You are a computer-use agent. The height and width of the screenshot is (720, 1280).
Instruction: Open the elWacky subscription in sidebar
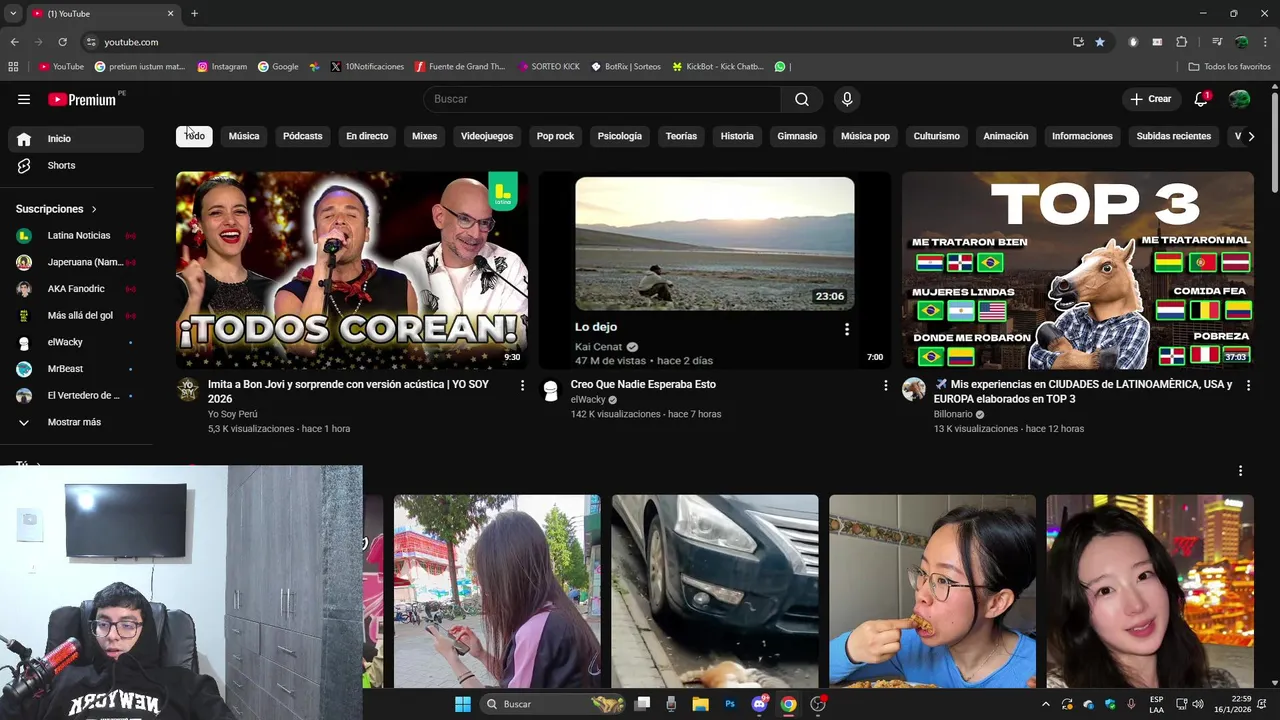[76, 342]
